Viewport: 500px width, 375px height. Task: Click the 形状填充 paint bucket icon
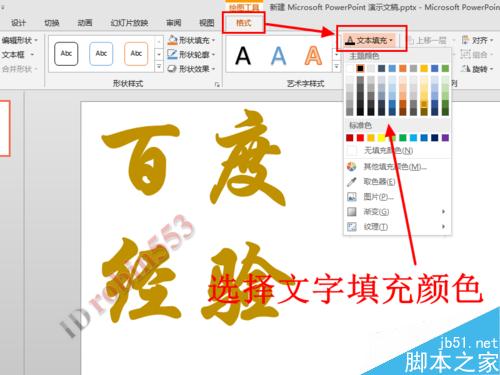pyautogui.click(x=172, y=40)
